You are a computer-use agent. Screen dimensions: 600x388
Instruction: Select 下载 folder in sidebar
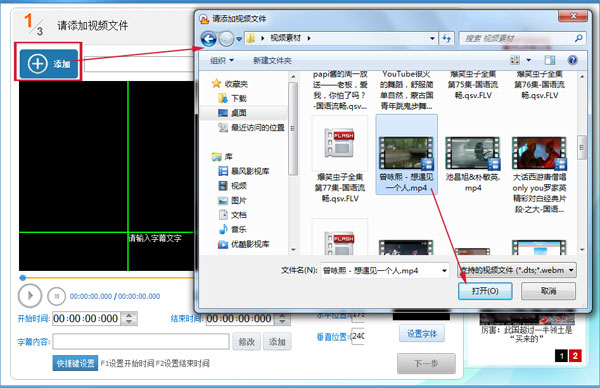(x=233, y=98)
